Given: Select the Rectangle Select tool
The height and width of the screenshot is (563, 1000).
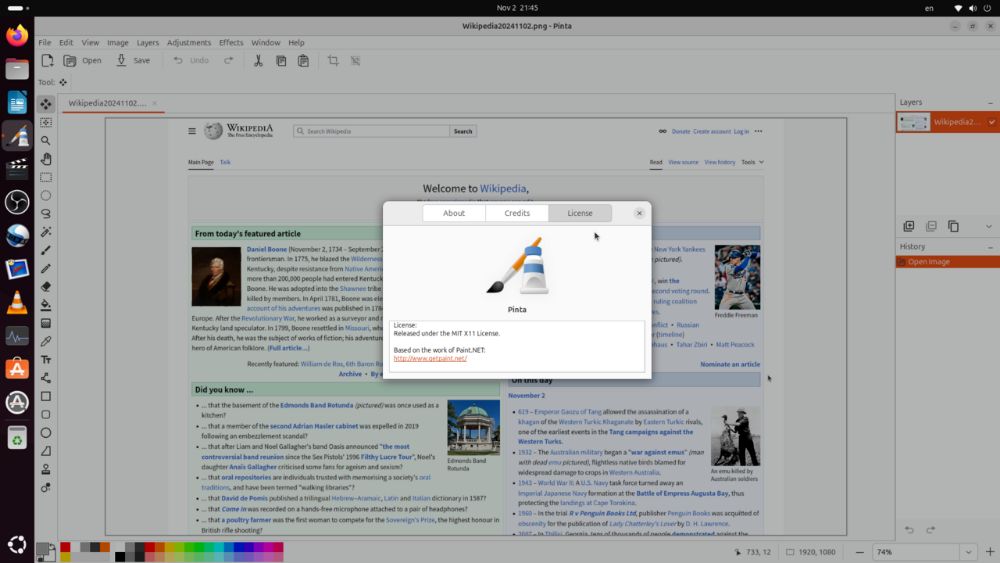Looking at the screenshot, I should tap(46, 177).
